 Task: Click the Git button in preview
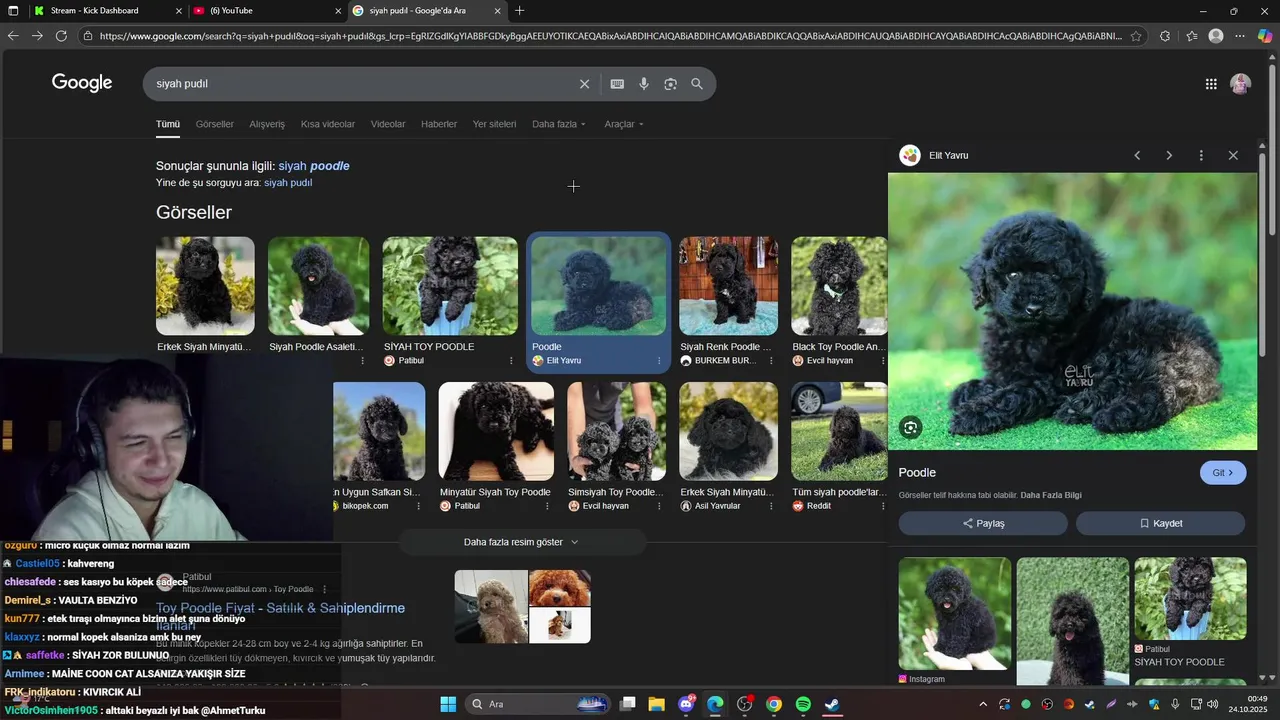click(x=1223, y=473)
